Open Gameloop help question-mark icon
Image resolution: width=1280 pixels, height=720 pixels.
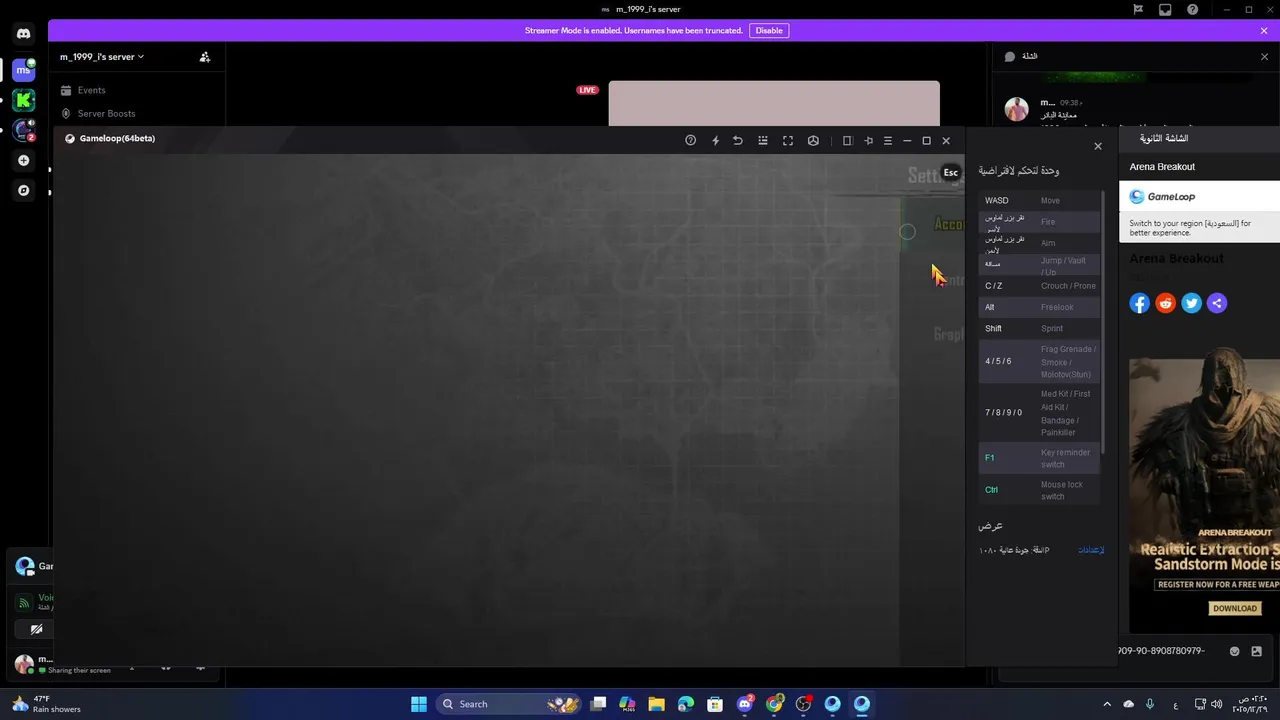[x=690, y=140]
